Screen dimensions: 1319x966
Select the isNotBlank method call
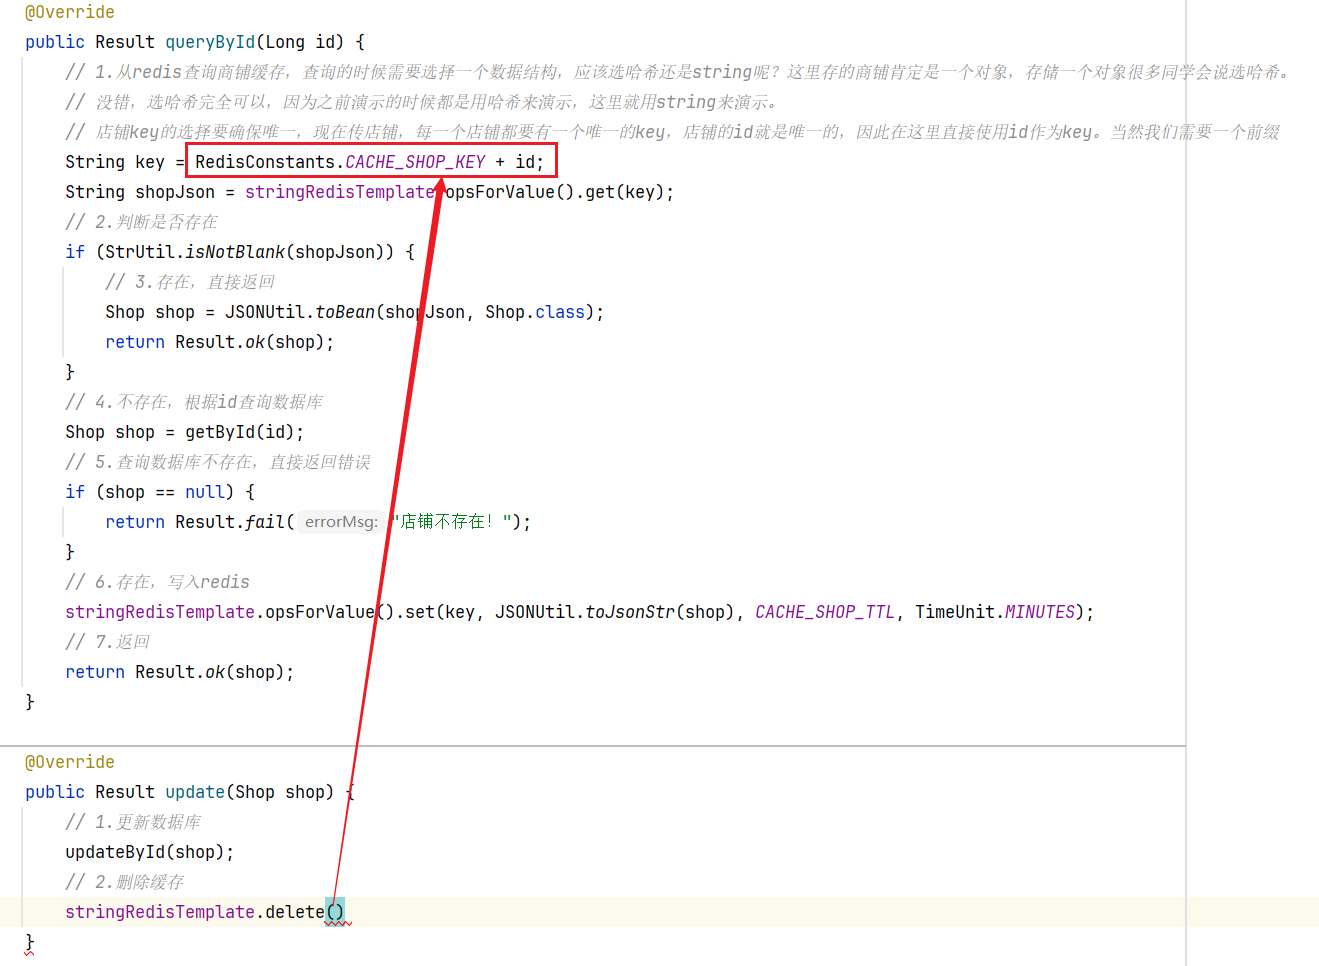pos(235,252)
